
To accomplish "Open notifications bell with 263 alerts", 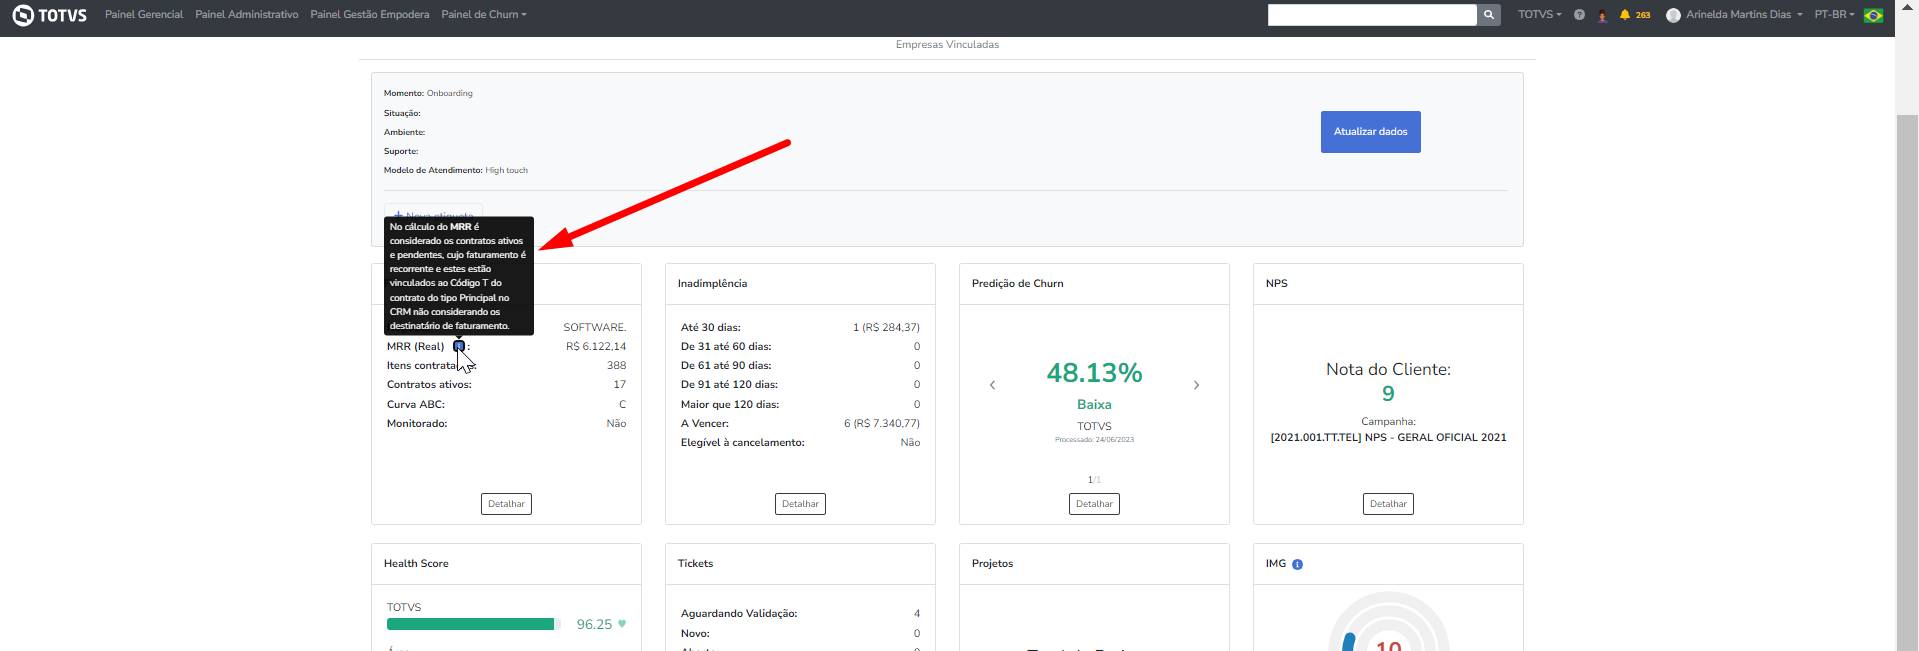I will pos(1634,15).
